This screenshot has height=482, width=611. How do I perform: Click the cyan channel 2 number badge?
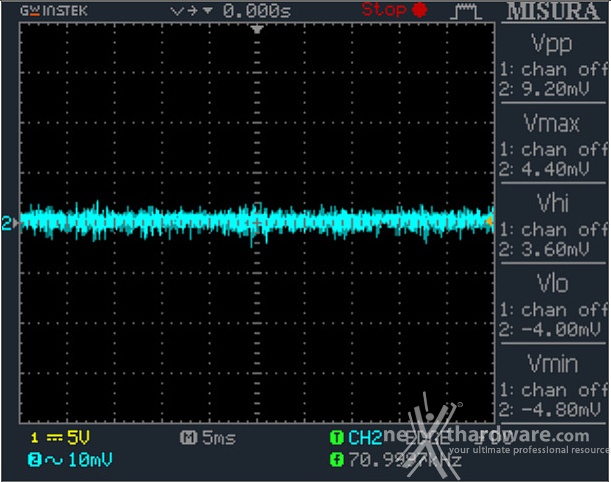[x=34, y=460]
